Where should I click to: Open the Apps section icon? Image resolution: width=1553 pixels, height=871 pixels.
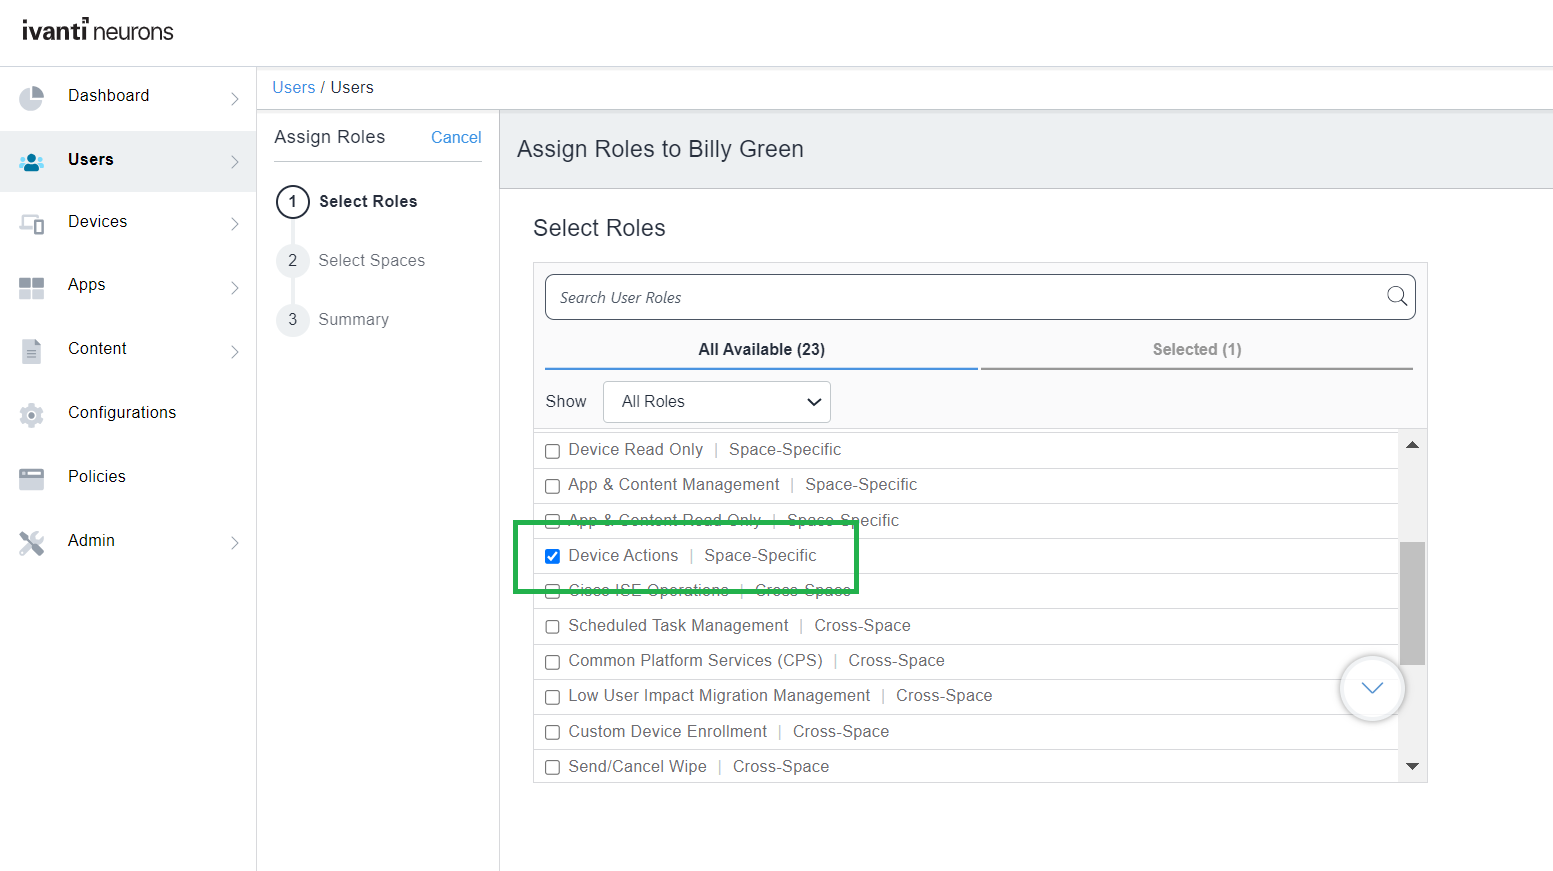pyautogui.click(x=31, y=287)
